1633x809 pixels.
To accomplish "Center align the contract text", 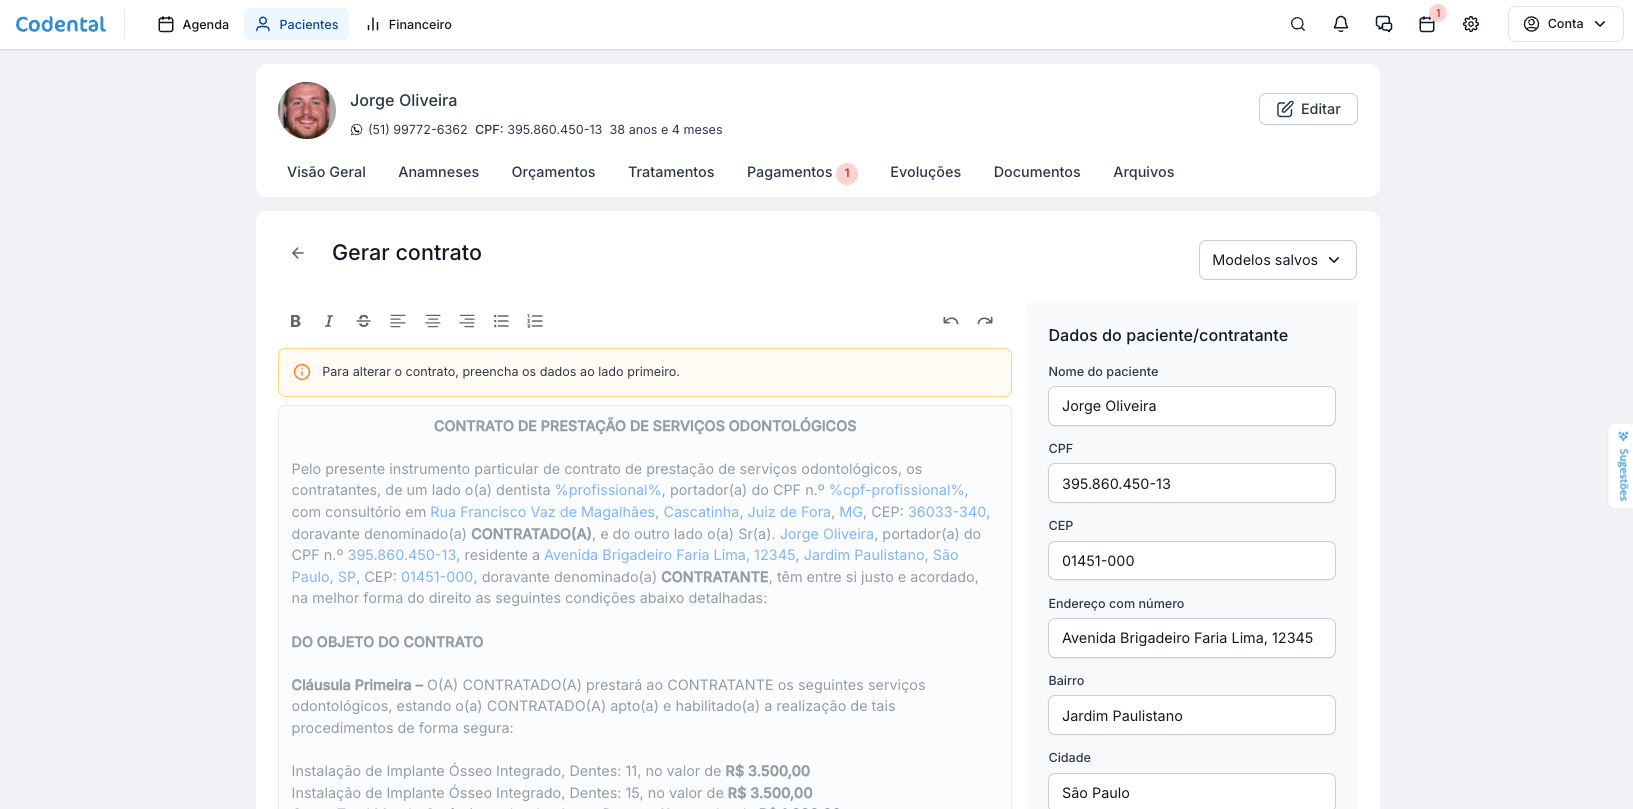I will pyautogui.click(x=432, y=321).
